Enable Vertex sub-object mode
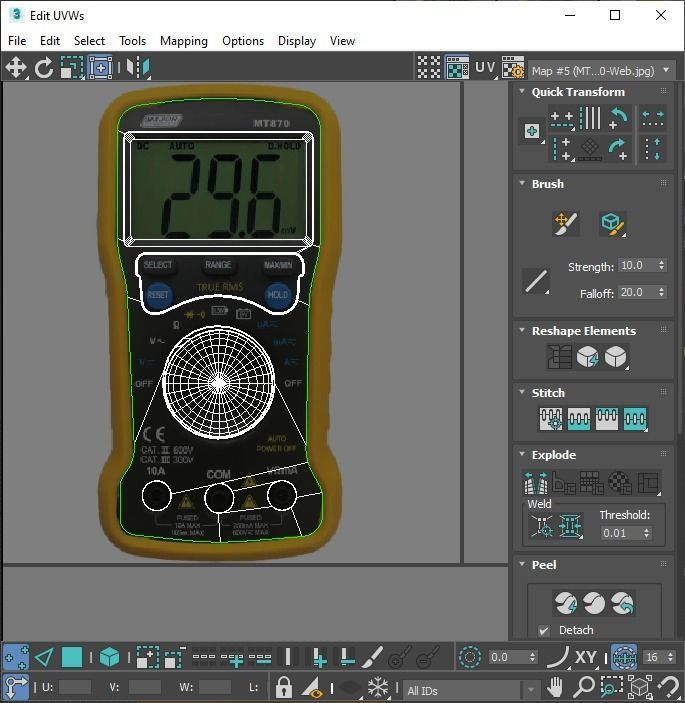The height and width of the screenshot is (703, 685). point(16,657)
